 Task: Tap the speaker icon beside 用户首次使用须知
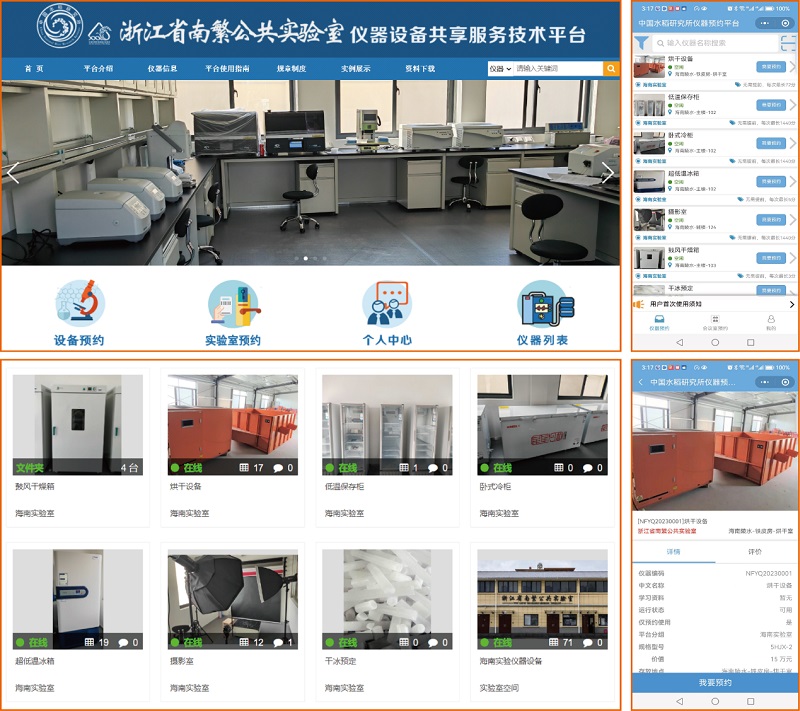[x=639, y=304]
